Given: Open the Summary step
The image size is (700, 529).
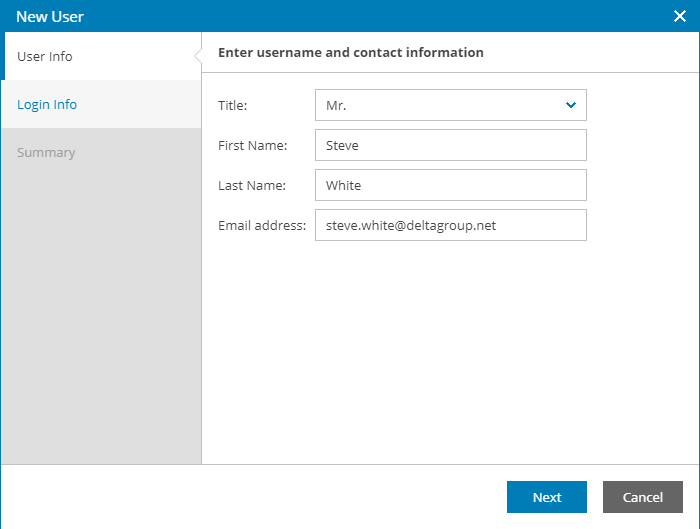Looking at the screenshot, I should click(46, 152).
